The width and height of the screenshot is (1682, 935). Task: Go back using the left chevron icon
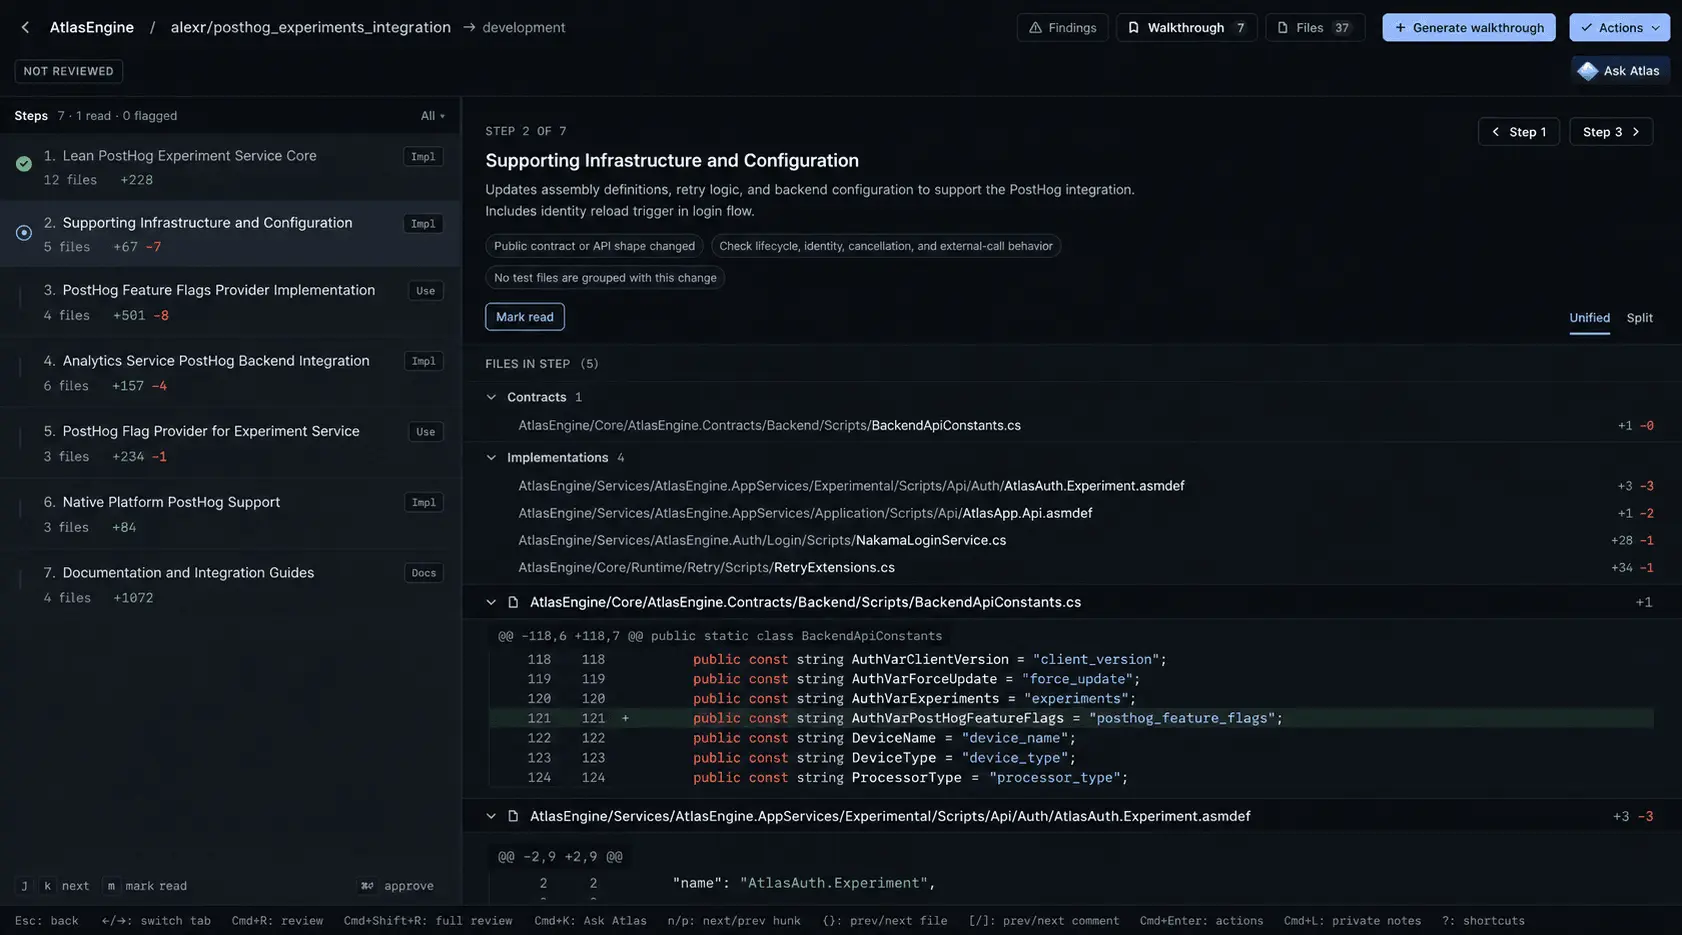point(25,28)
